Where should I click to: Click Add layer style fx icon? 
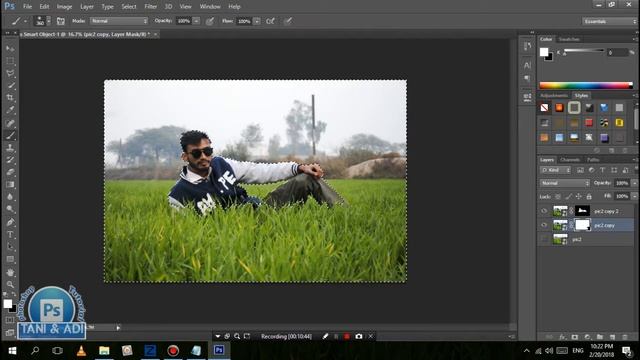562,337
